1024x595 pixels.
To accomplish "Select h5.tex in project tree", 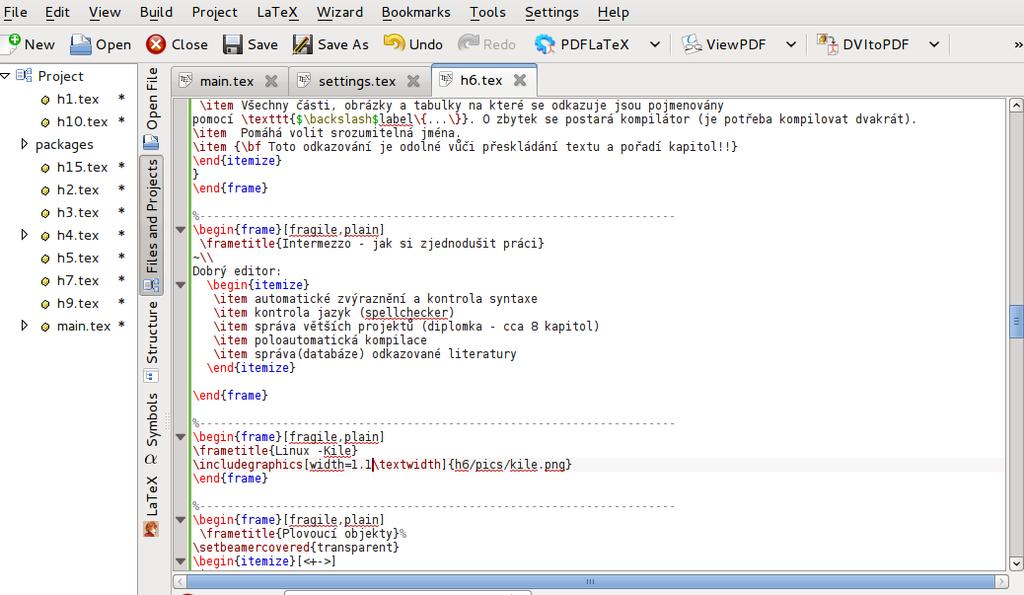I will pyautogui.click(x=78, y=258).
